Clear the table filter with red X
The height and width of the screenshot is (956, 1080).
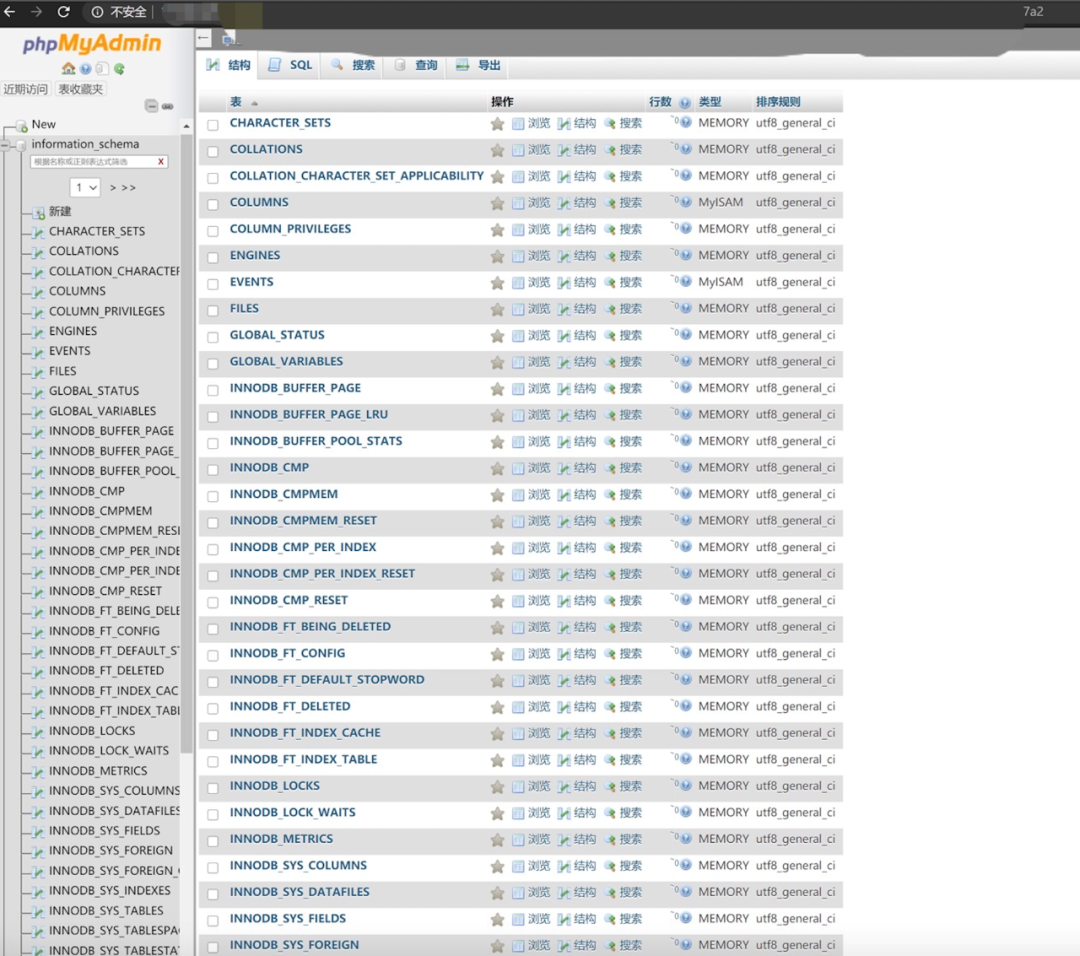pyautogui.click(x=160, y=161)
